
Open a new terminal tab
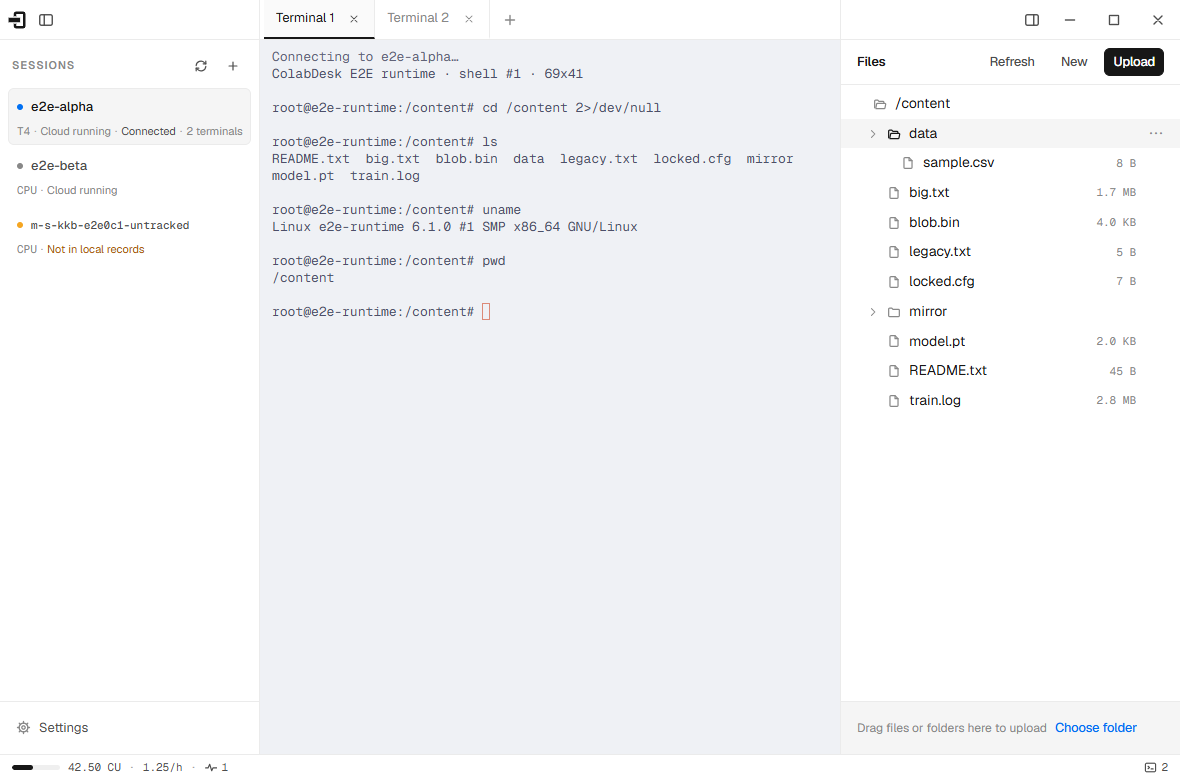pyautogui.click(x=509, y=20)
